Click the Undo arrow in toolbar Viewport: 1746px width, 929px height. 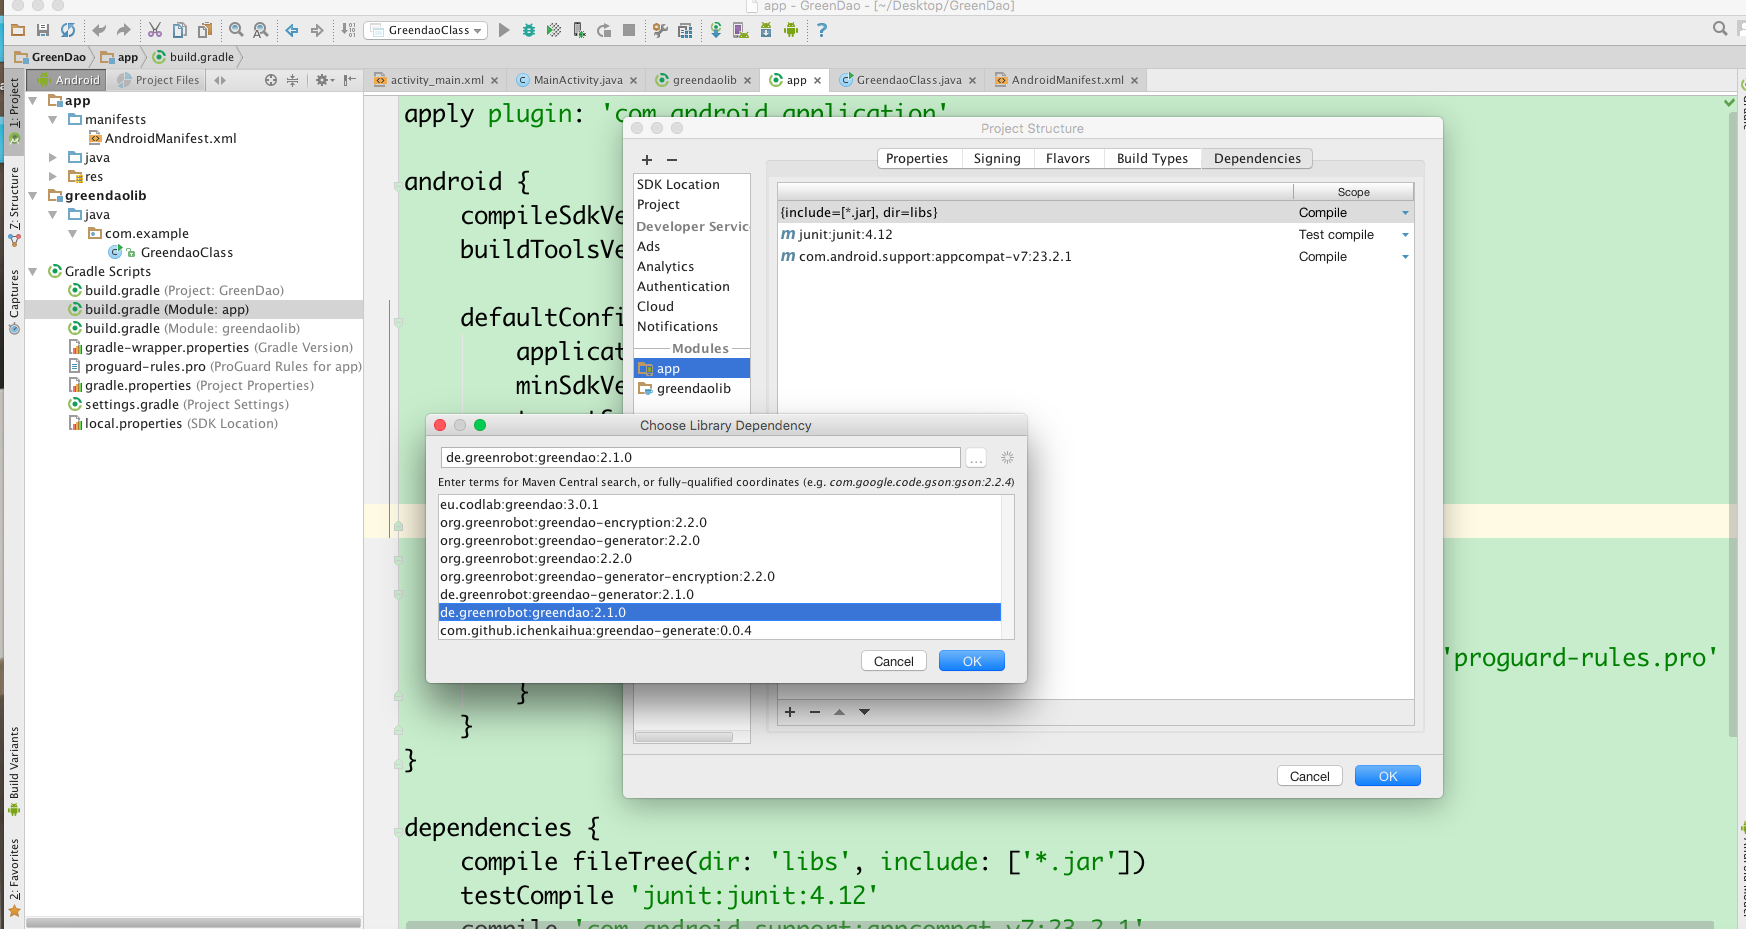pos(99,30)
